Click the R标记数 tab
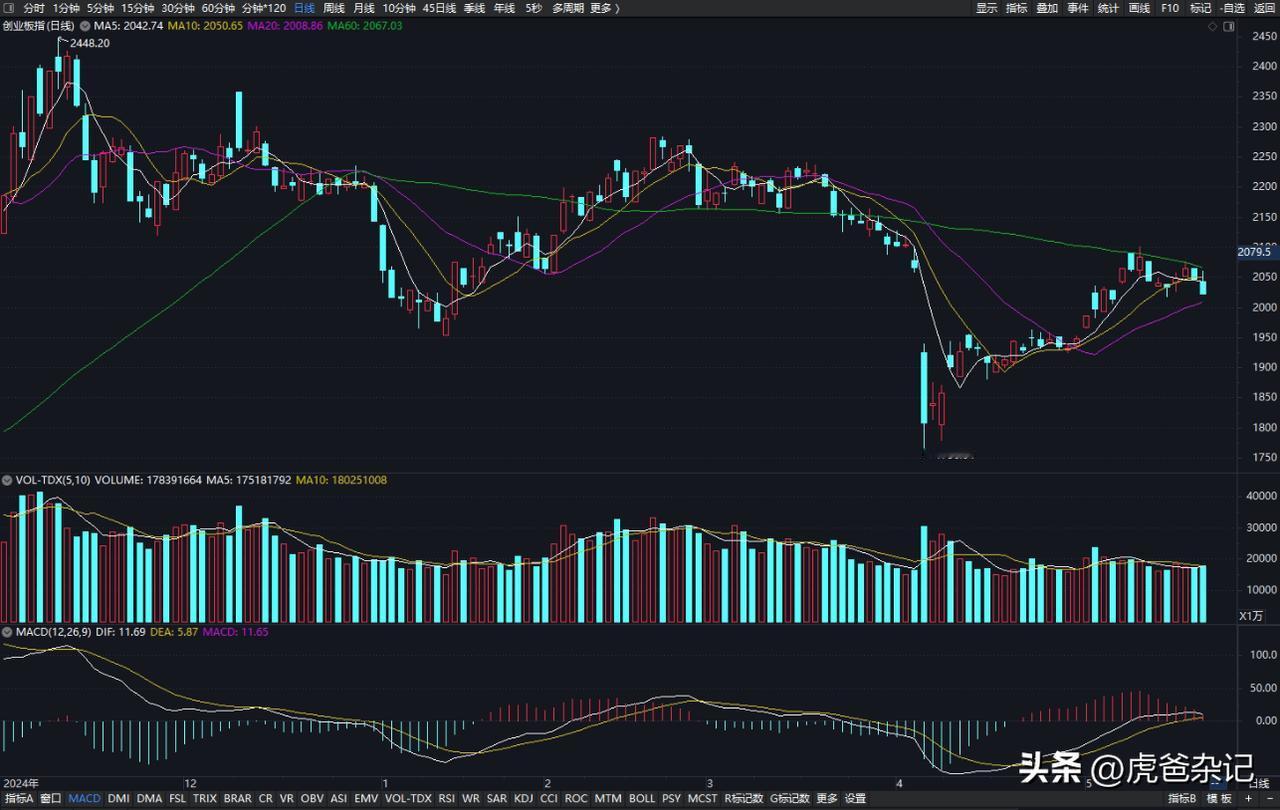 point(744,799)
